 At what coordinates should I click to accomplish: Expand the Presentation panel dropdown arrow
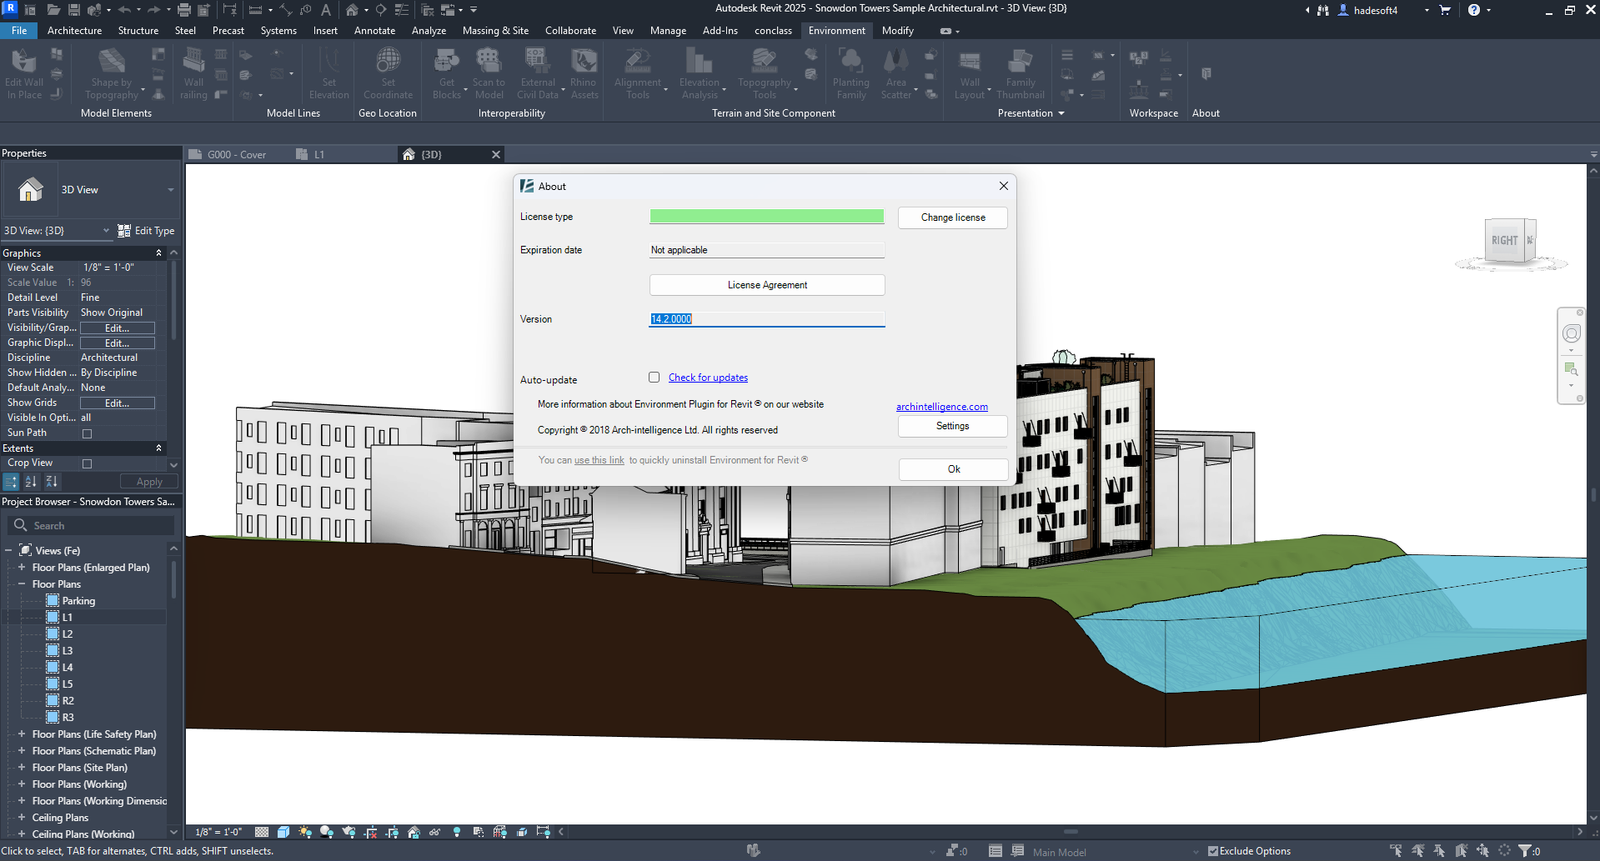pyautogui.click(x=1061, y=113)
